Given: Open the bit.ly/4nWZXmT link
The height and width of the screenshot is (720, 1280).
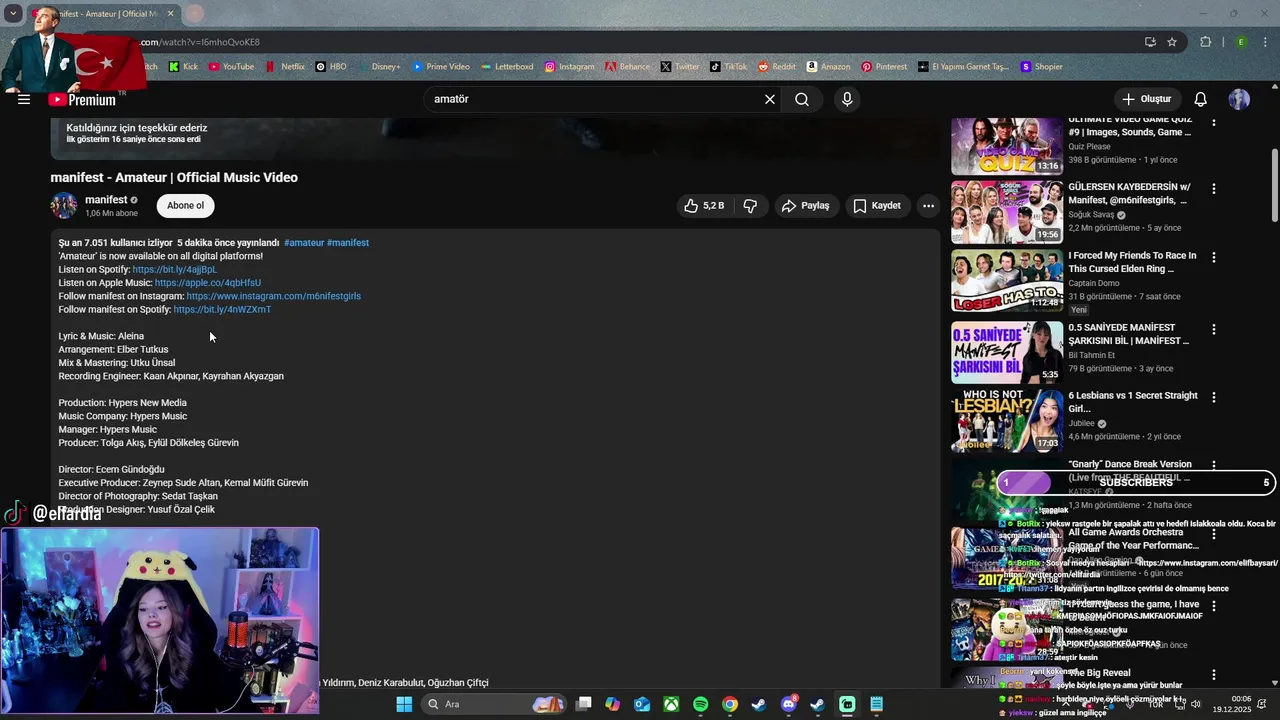Looking at the screenshot, I should coord(222,310).
